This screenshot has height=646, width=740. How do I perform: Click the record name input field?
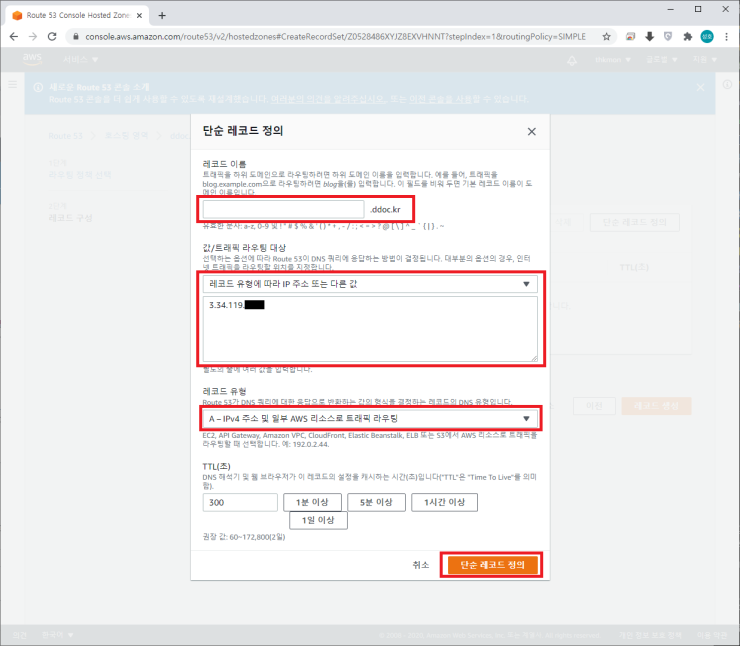coord(283,209)
